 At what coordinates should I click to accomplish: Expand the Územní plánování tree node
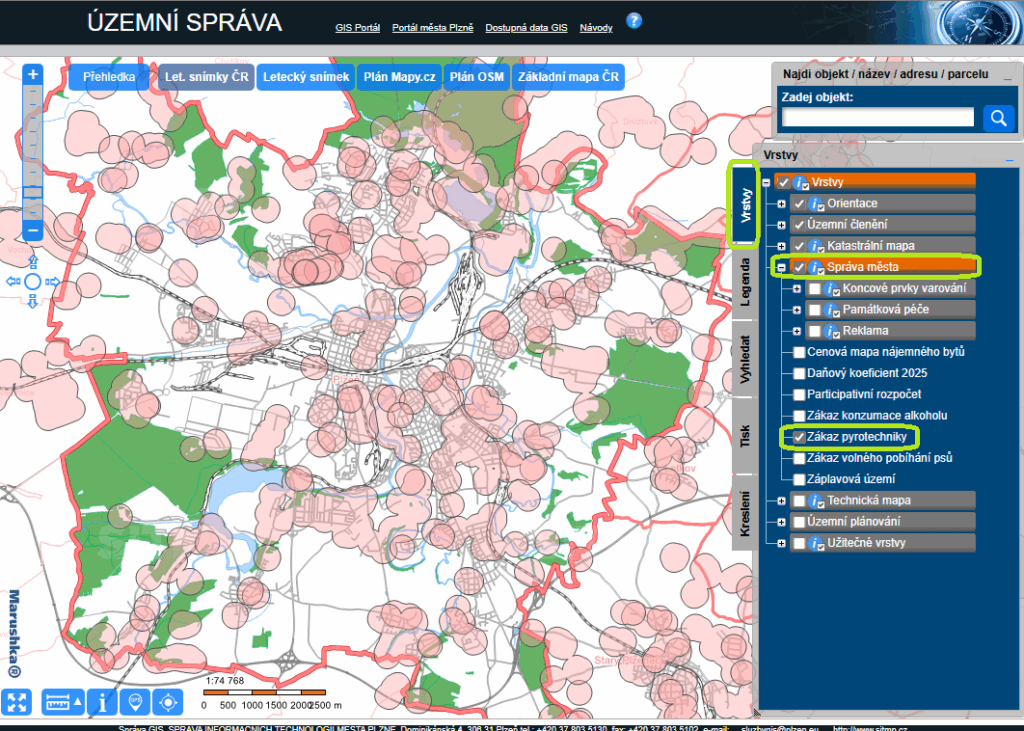(x=783, y=520)
